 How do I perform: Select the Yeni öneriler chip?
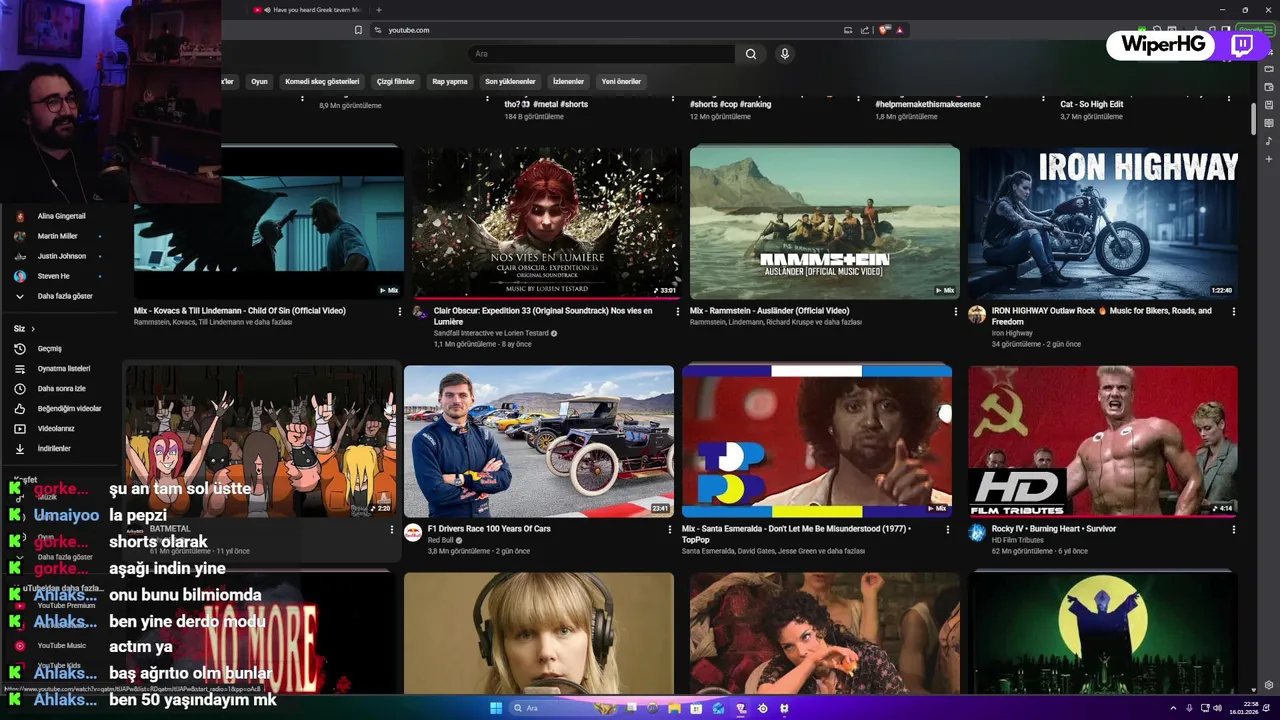621,82
